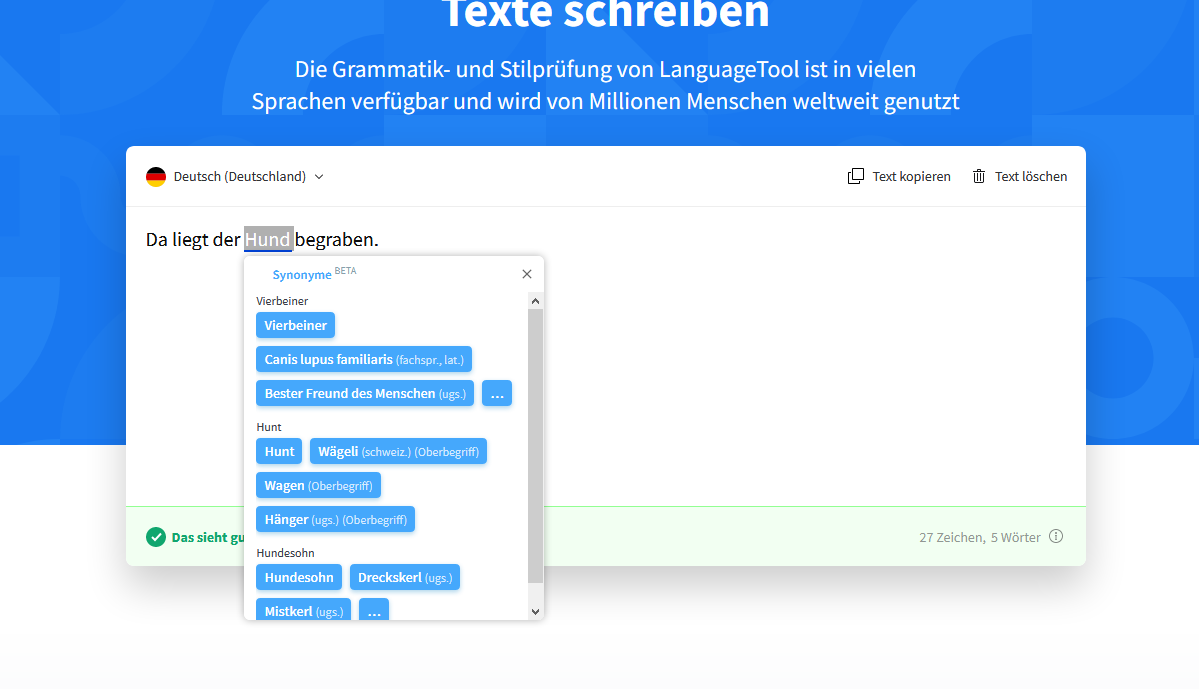
Task: Choose synonym Bester Freund des Menschen
Action: click(x=365, y=393)
